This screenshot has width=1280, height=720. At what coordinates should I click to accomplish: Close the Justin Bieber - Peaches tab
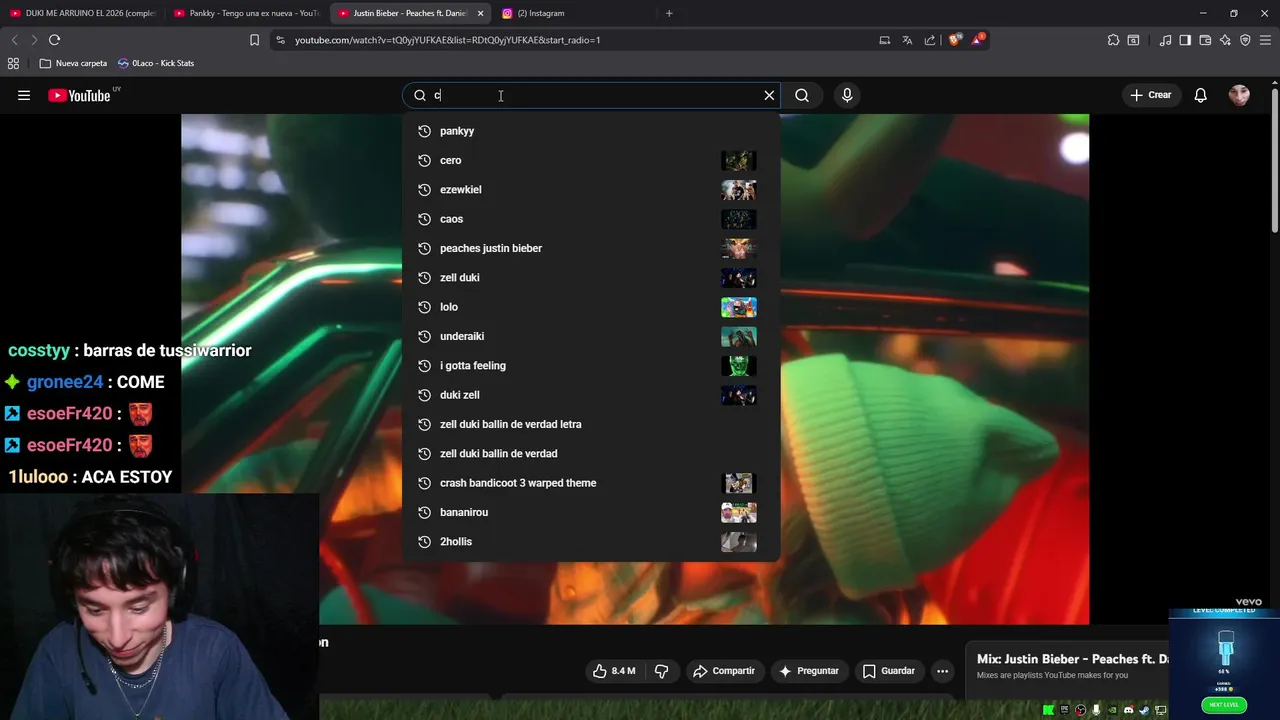coord(480,13)
